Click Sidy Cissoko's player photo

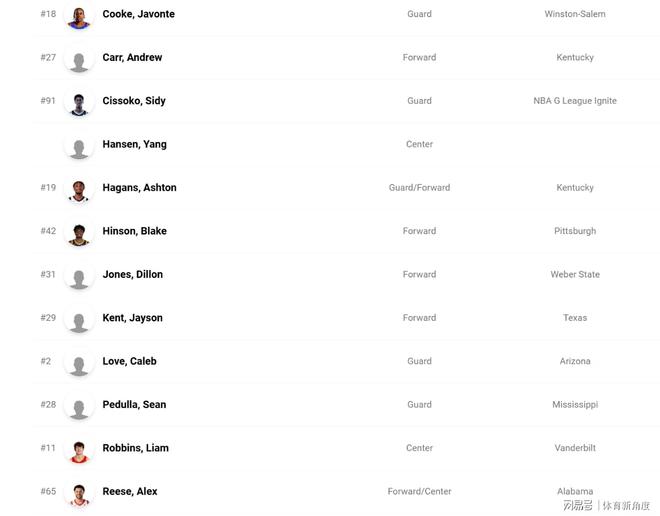click(79, 101)
